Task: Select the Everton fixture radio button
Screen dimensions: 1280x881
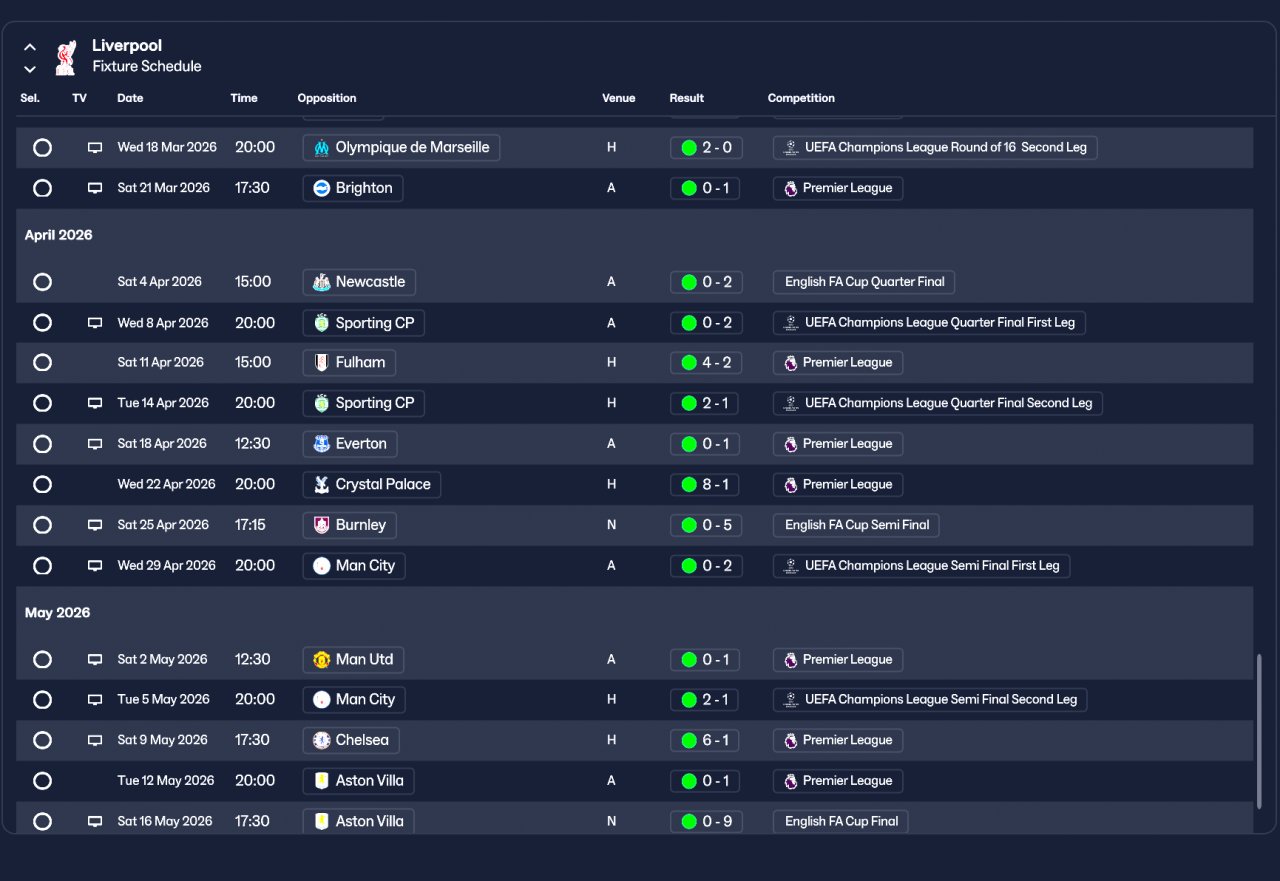Action: tap(42, 444)
